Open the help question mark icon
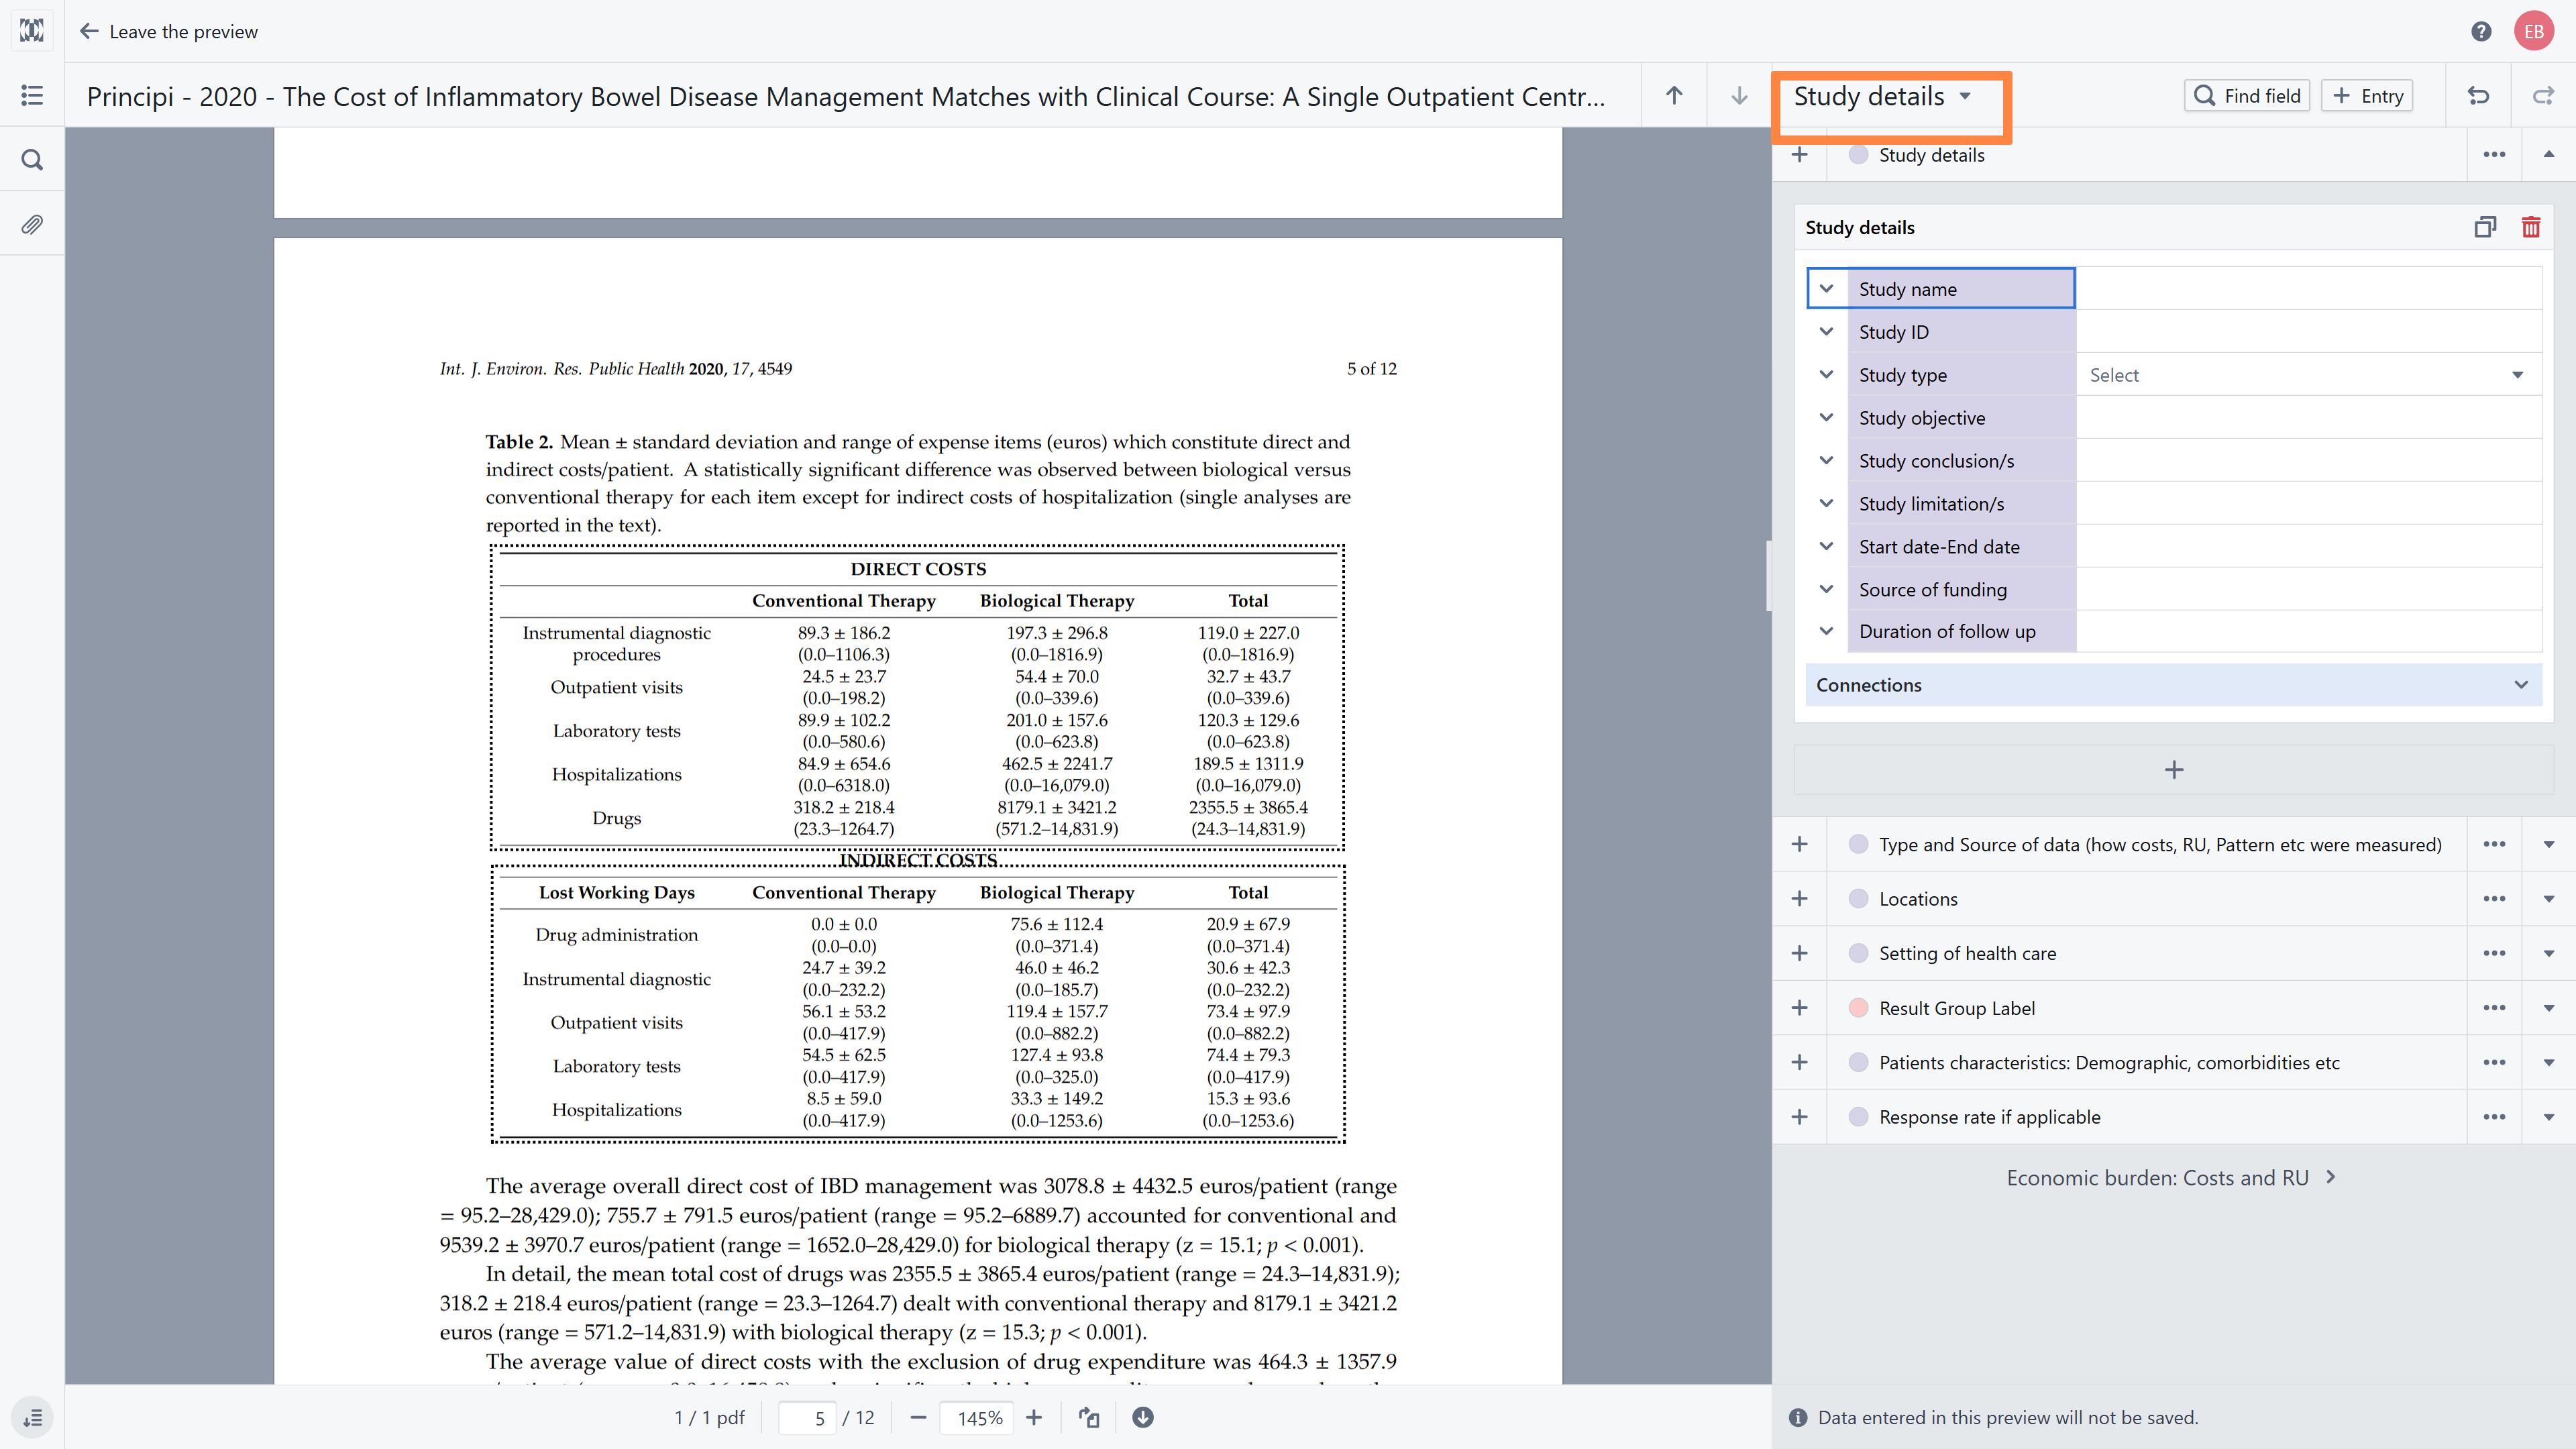The width and height of the screenshot is (2576, 1449). tap(2481, 31)
